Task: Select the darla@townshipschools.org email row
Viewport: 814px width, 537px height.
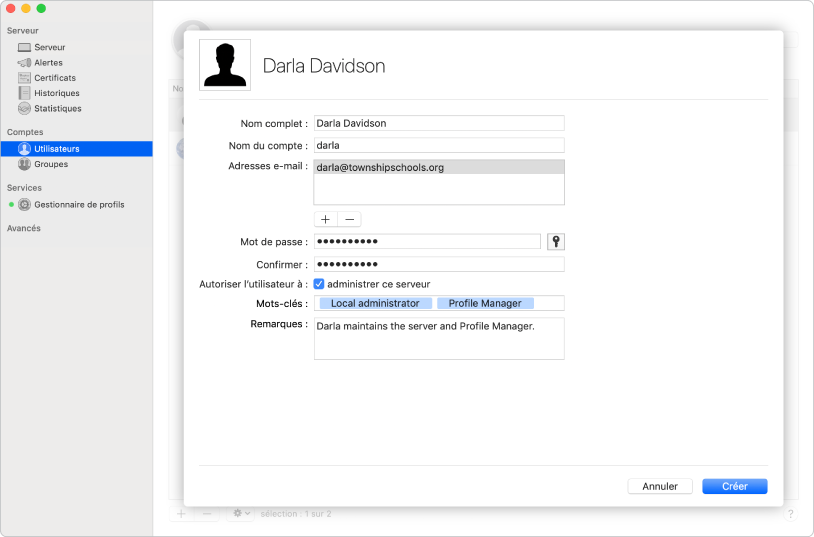Action: (439, 167)
